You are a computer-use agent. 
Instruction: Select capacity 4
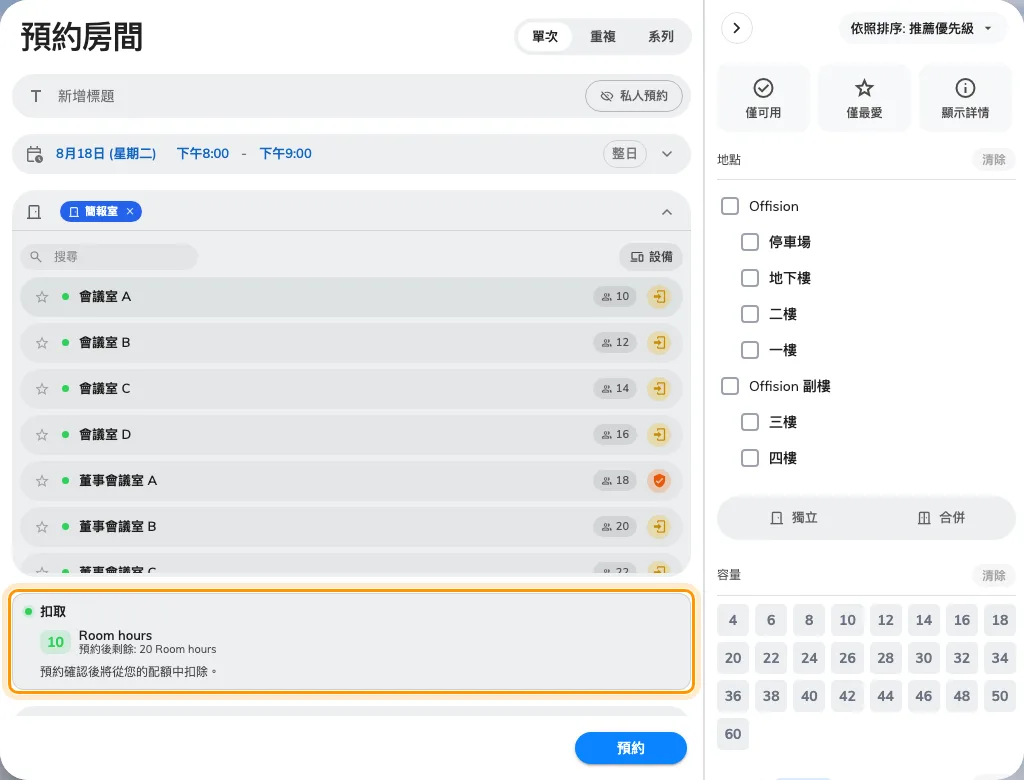point(733,621)
